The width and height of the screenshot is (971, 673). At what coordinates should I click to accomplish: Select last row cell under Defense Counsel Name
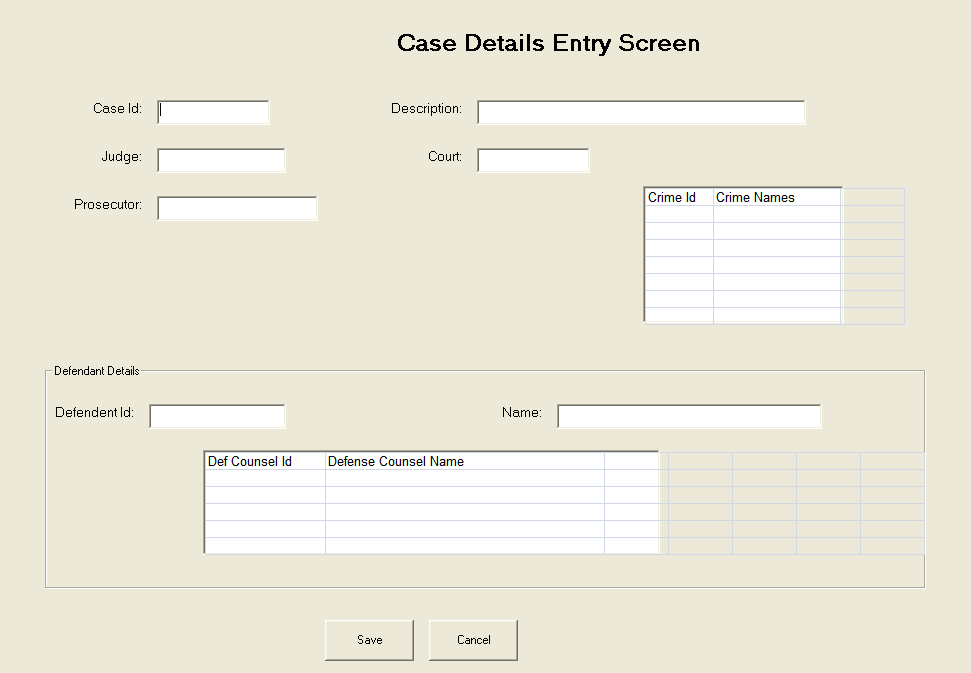point(465,545)
